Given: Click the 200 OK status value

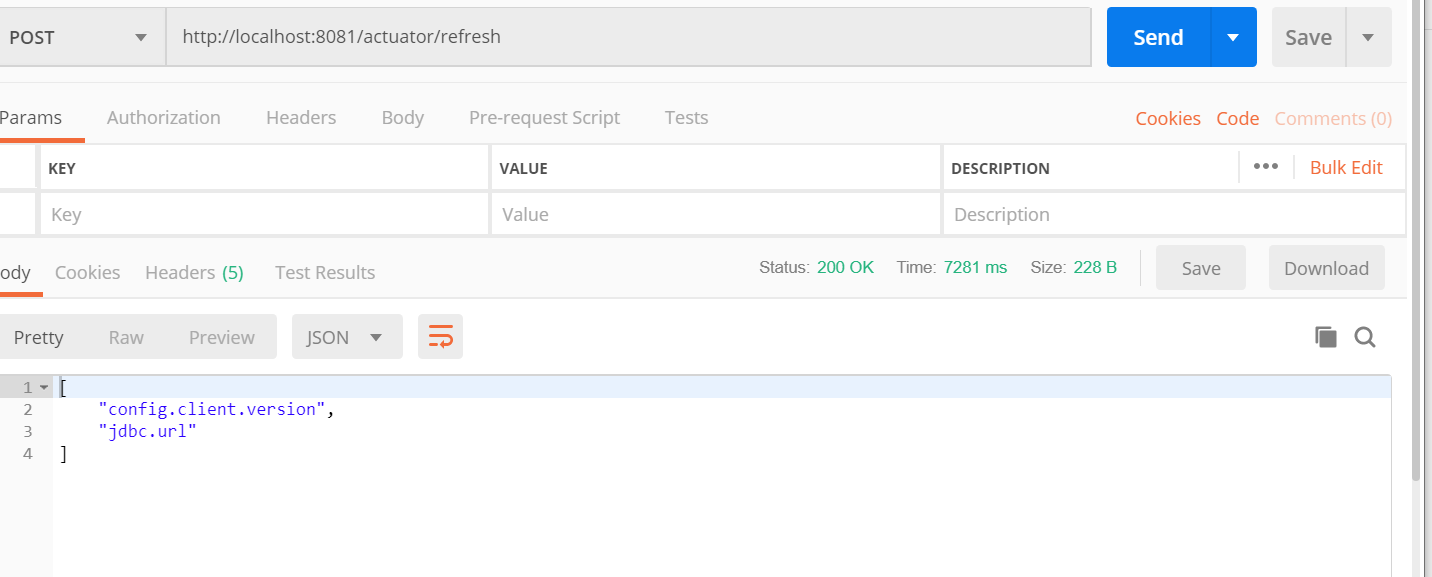Looking at the screenshot, I should pyautogui.click(x=845, y=267).
